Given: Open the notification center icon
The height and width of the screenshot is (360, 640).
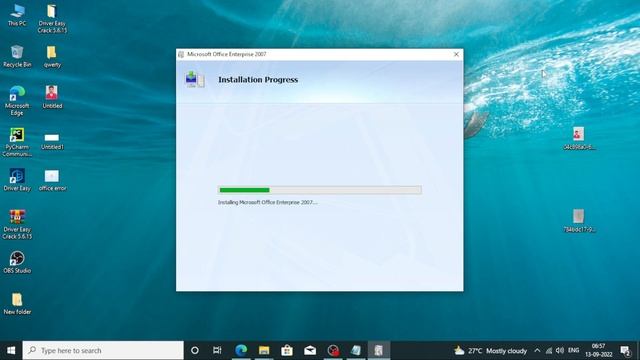Looking at the screenshot, I should pyautogui.click(x=625, y=351).
